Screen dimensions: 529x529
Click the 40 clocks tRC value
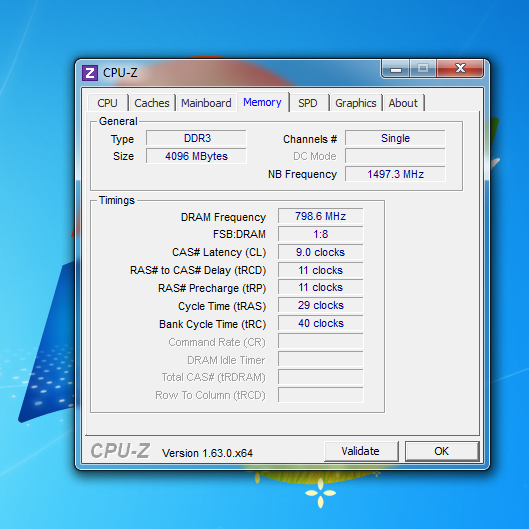[321, 323]
